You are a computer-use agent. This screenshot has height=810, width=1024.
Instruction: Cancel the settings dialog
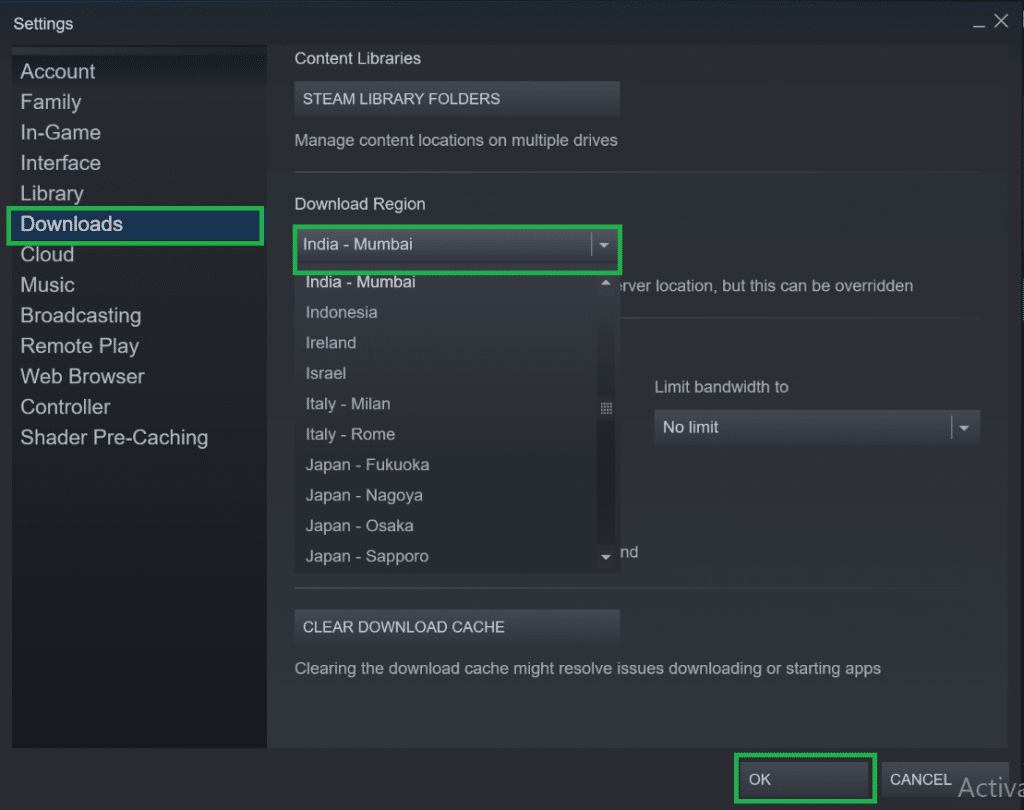click(946, 779)
